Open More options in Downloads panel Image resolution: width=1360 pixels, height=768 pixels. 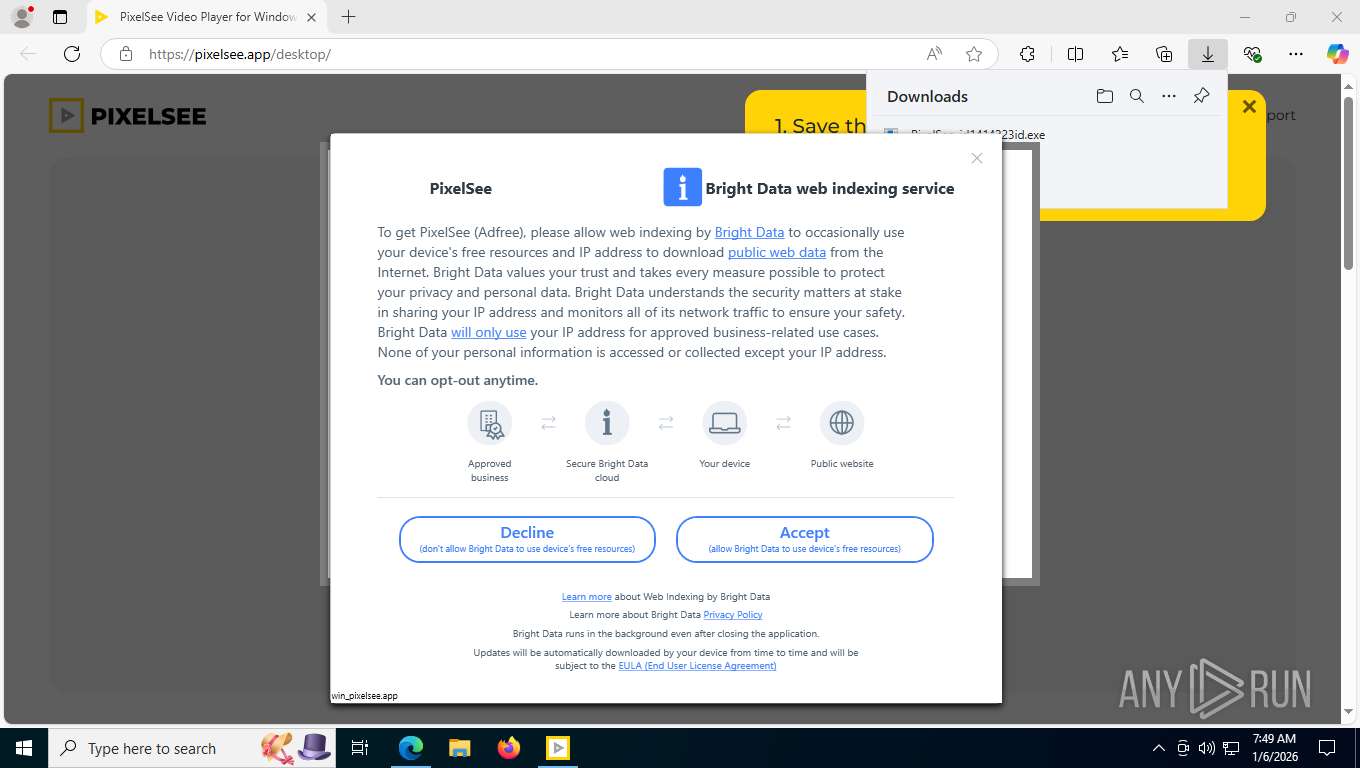click(1168, 96)
